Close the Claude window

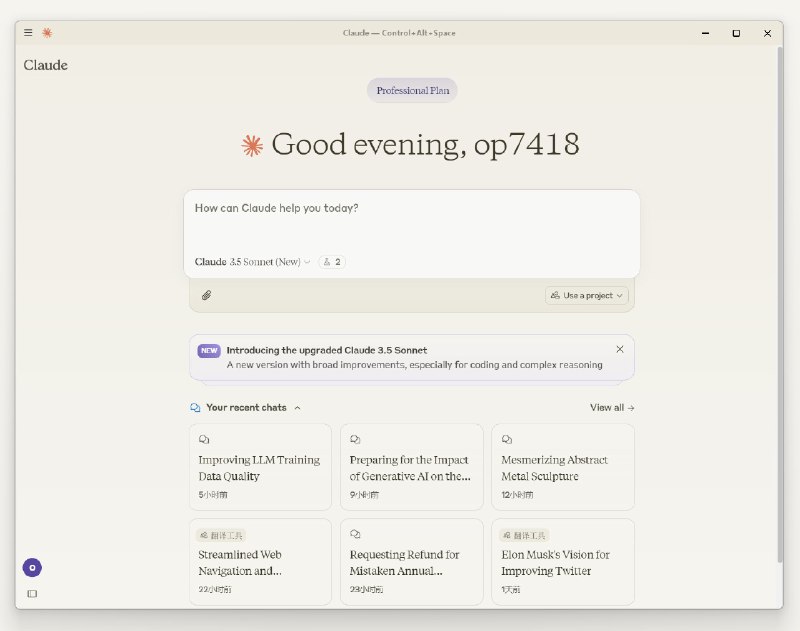tap(767, 33)
